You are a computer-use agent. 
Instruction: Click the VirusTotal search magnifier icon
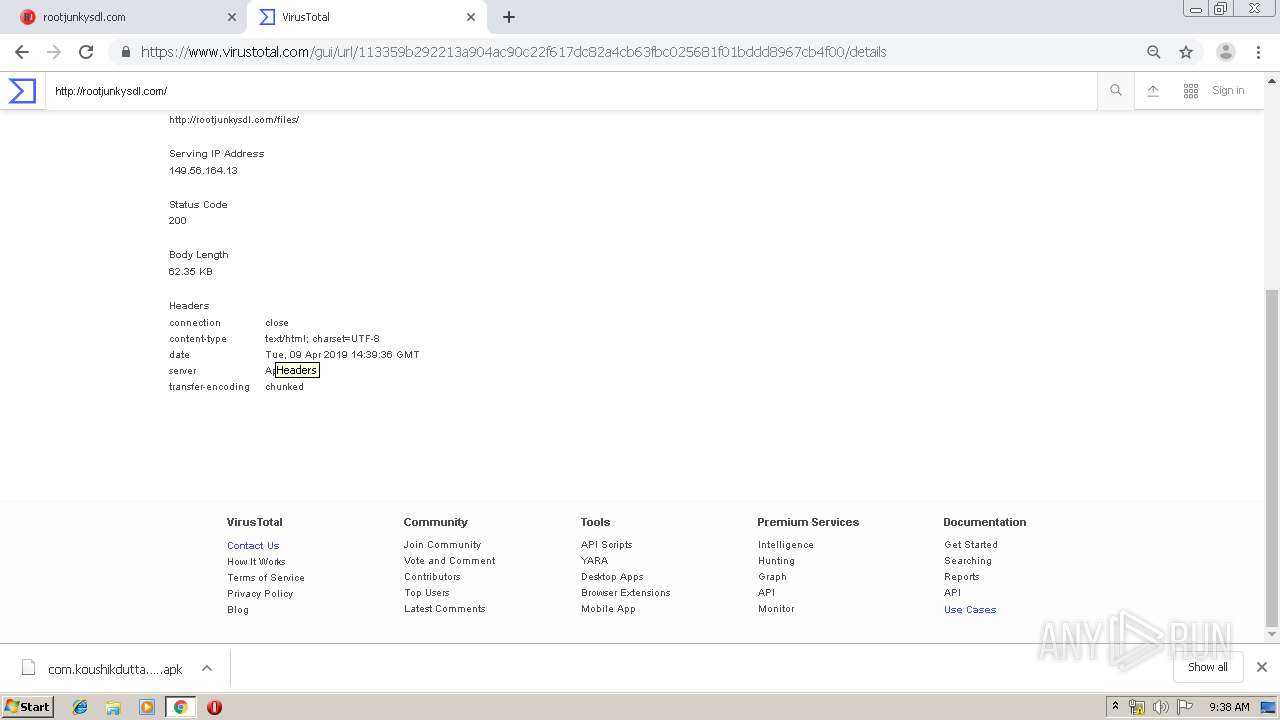pos(1116,91)
